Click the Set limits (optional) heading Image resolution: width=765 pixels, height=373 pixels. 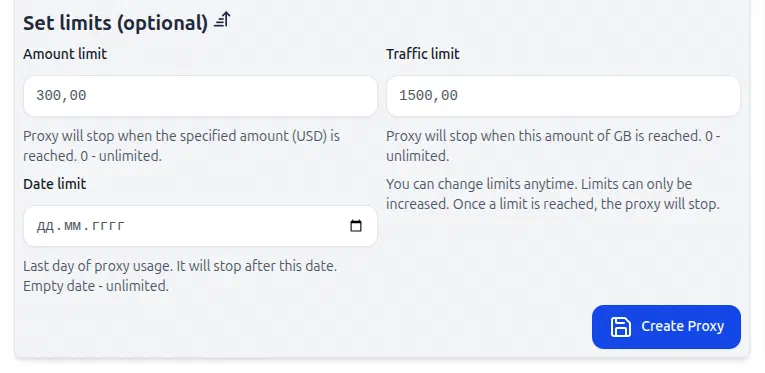click(116, 23)
